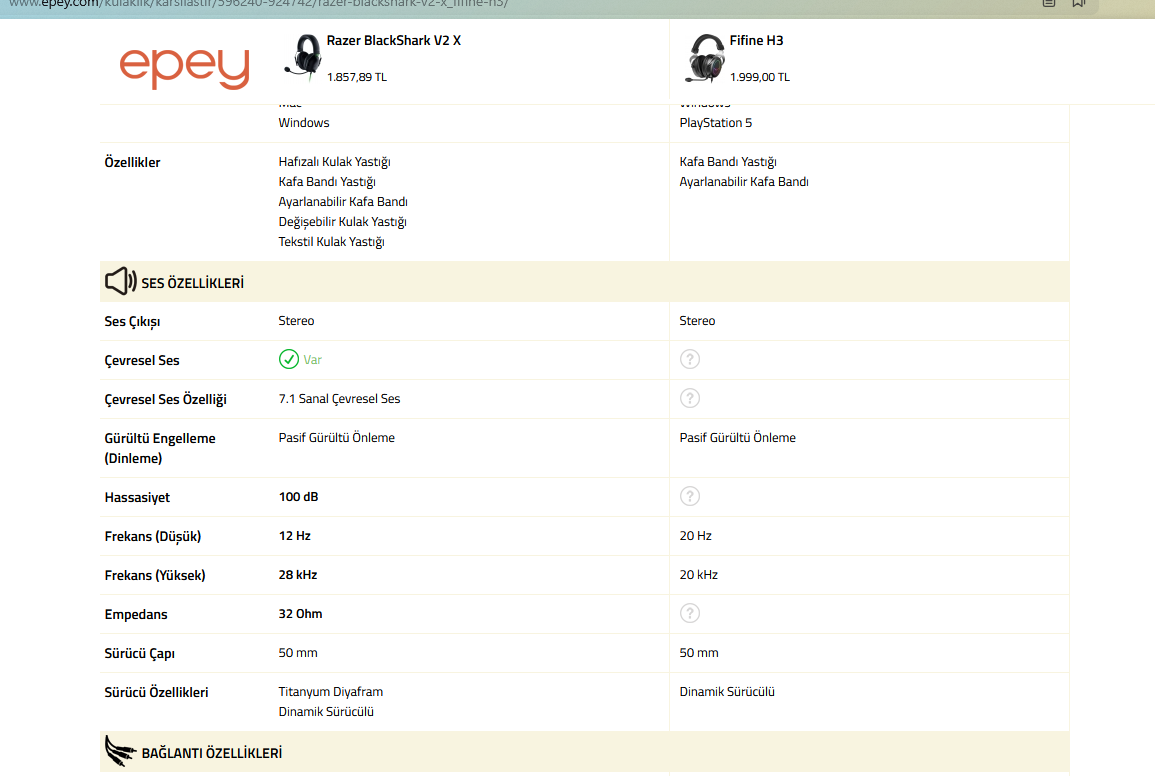Click the Hassasiyet row label
Viewport: 1155px width, 776px height.
pyautogui.click(x=137, y=497)
